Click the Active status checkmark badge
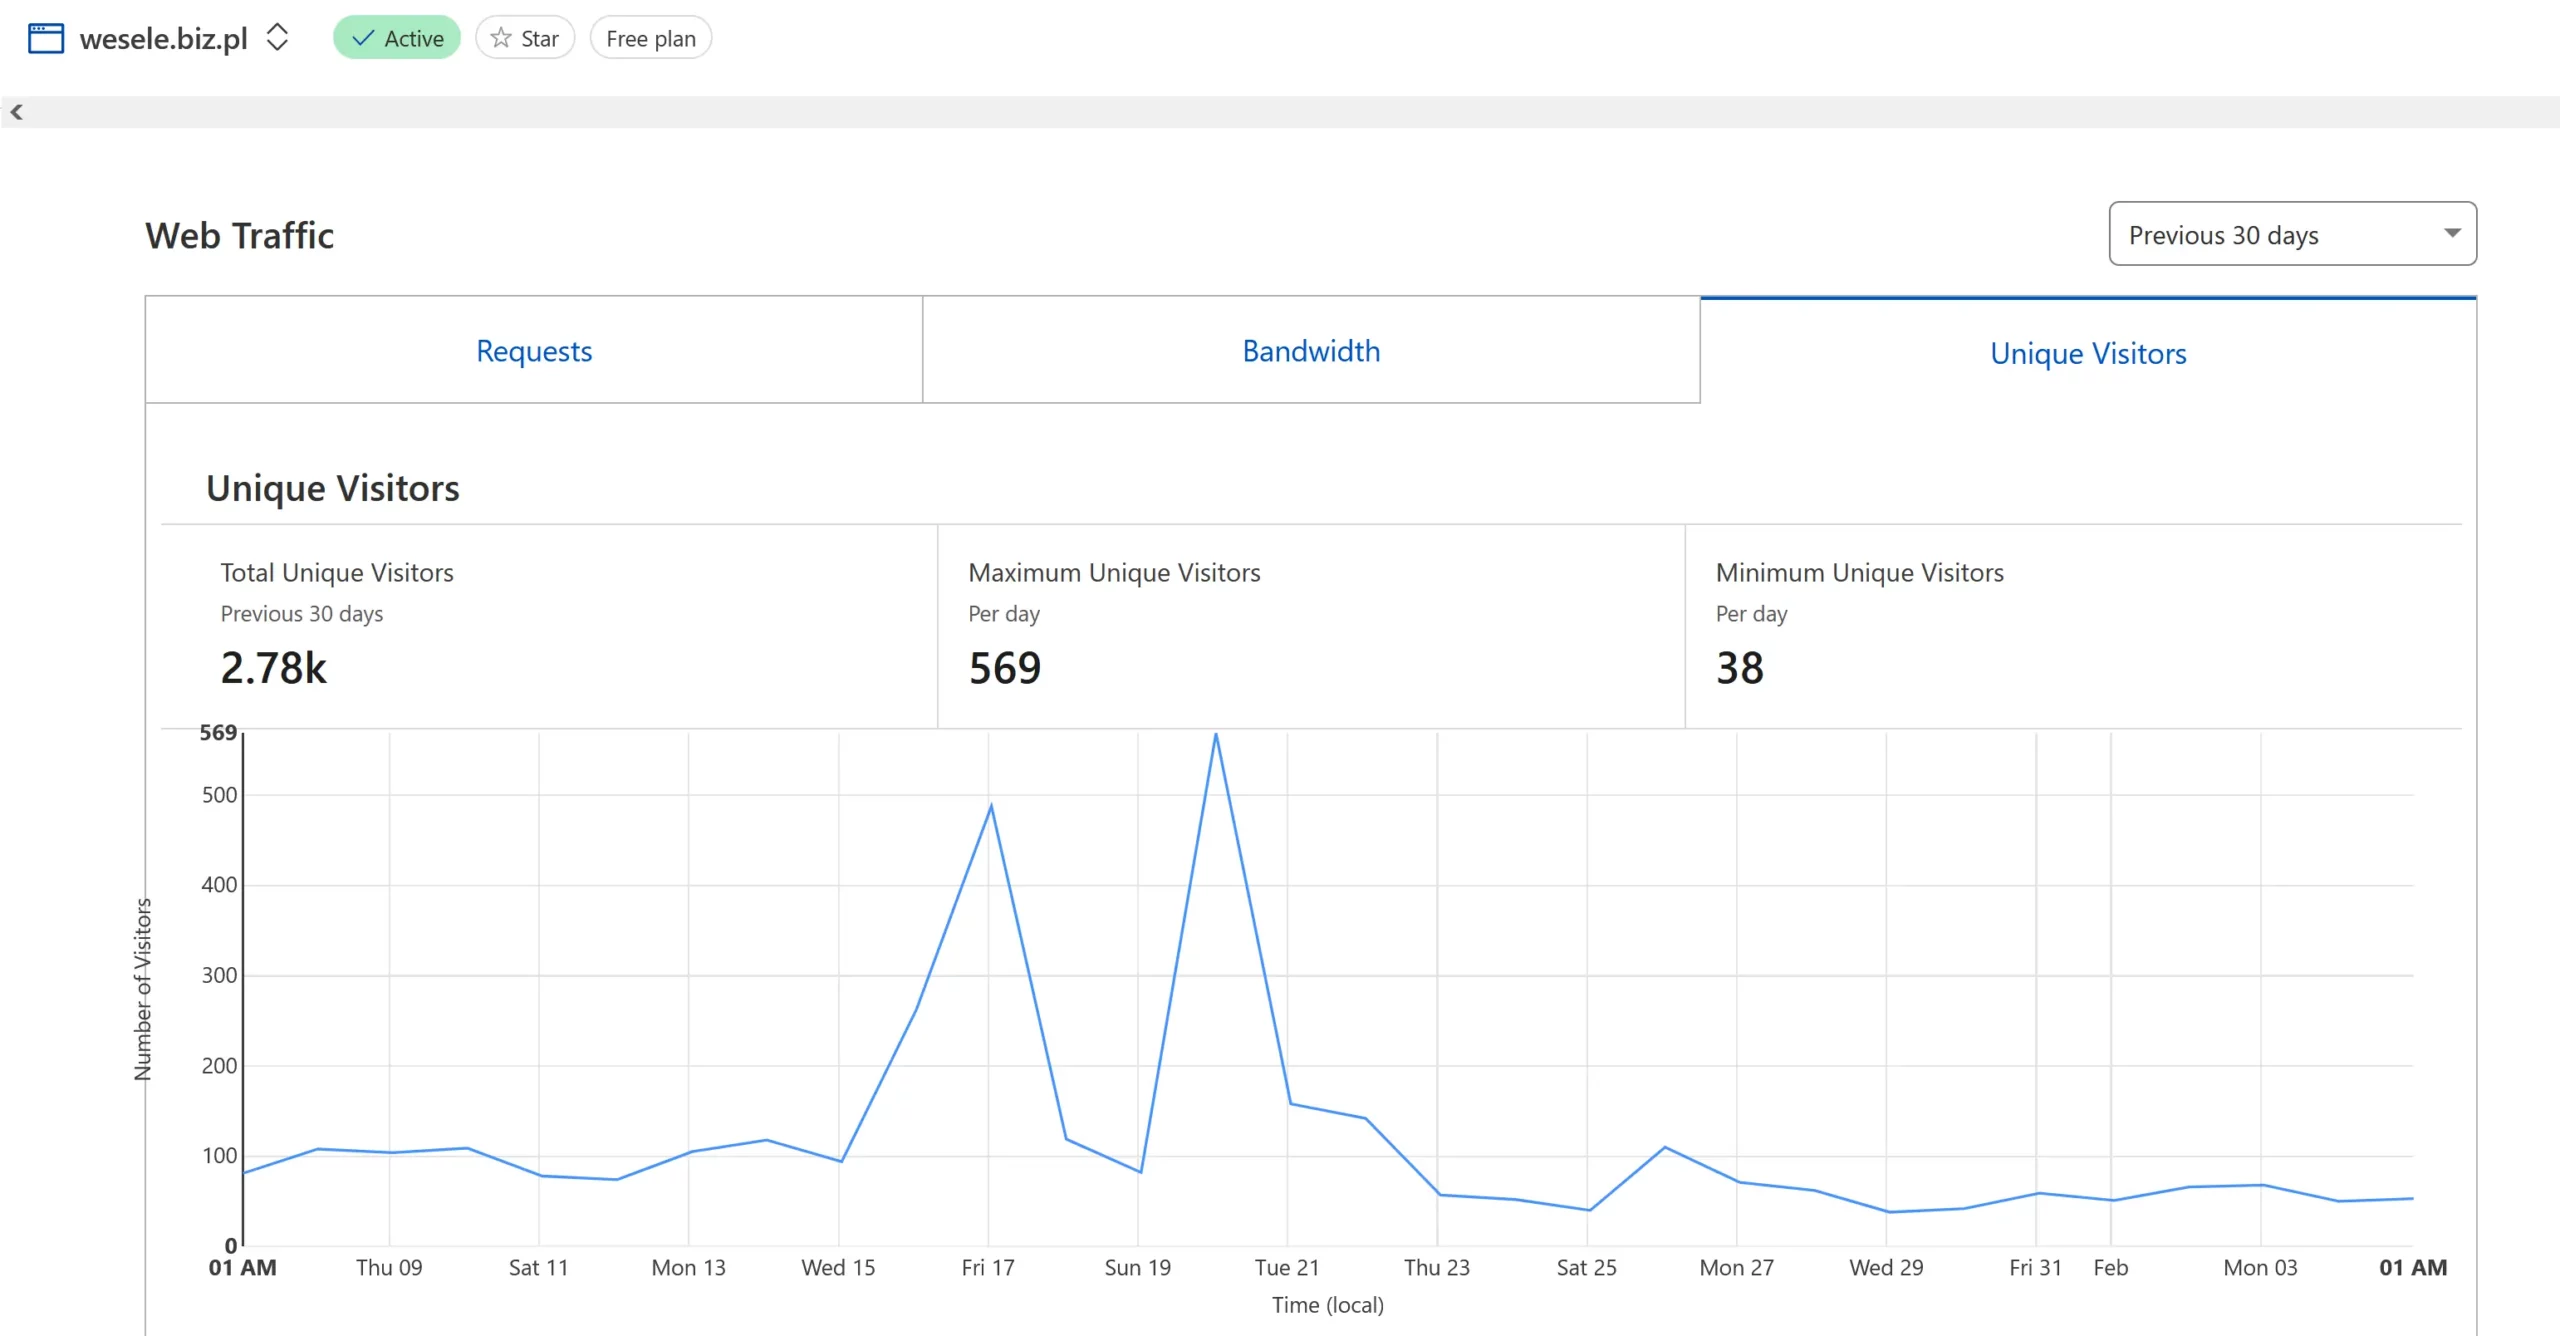 [397, 38]
